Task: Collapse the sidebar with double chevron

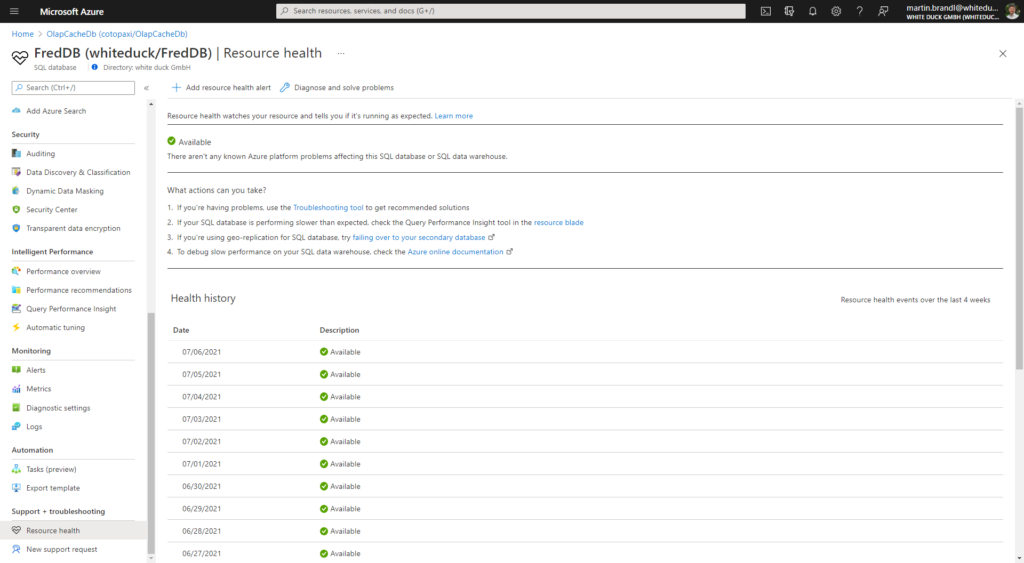Action: coord(146,88)
